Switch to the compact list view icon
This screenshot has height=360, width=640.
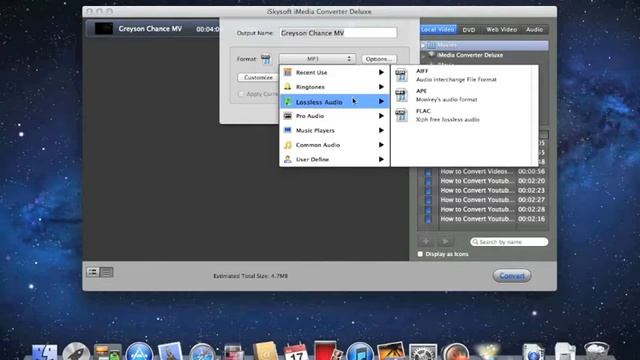point(107,272)
